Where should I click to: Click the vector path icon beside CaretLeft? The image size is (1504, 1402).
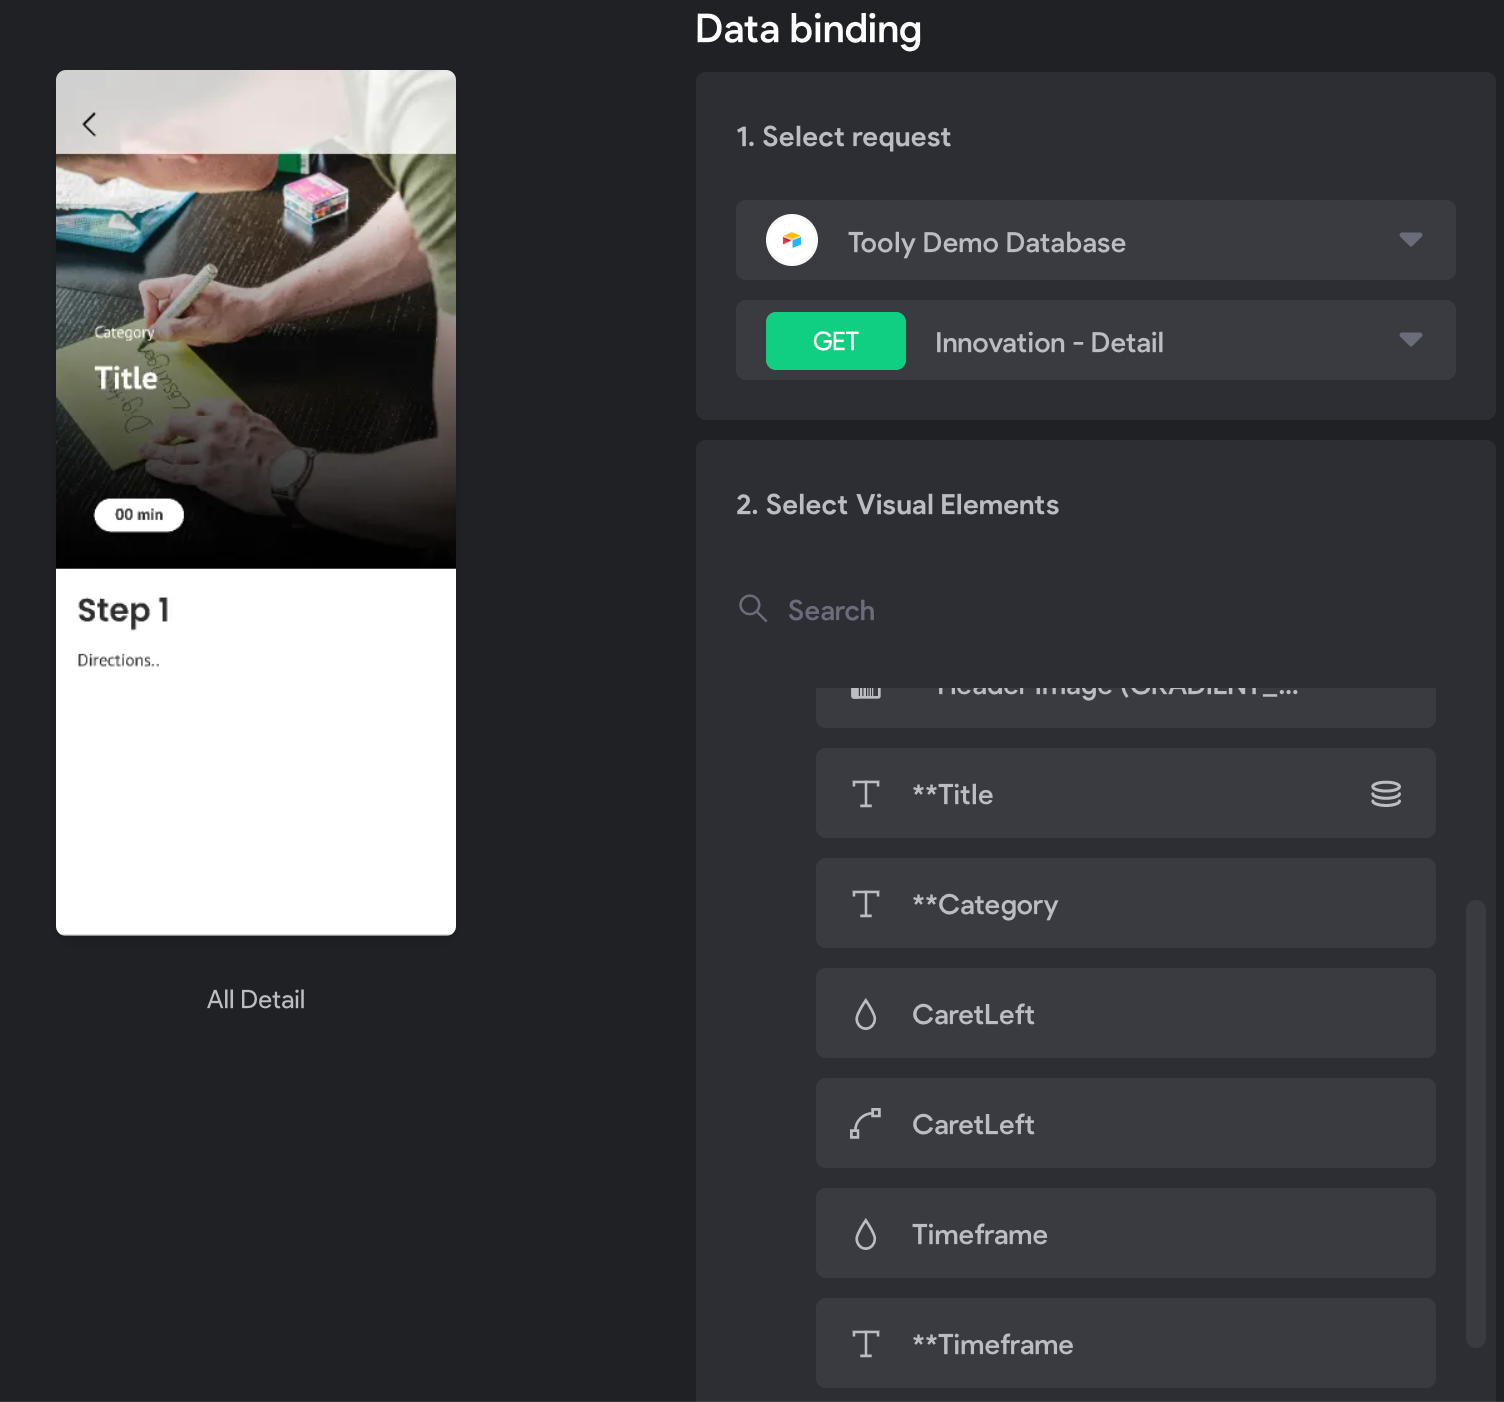coord(866,1124)
